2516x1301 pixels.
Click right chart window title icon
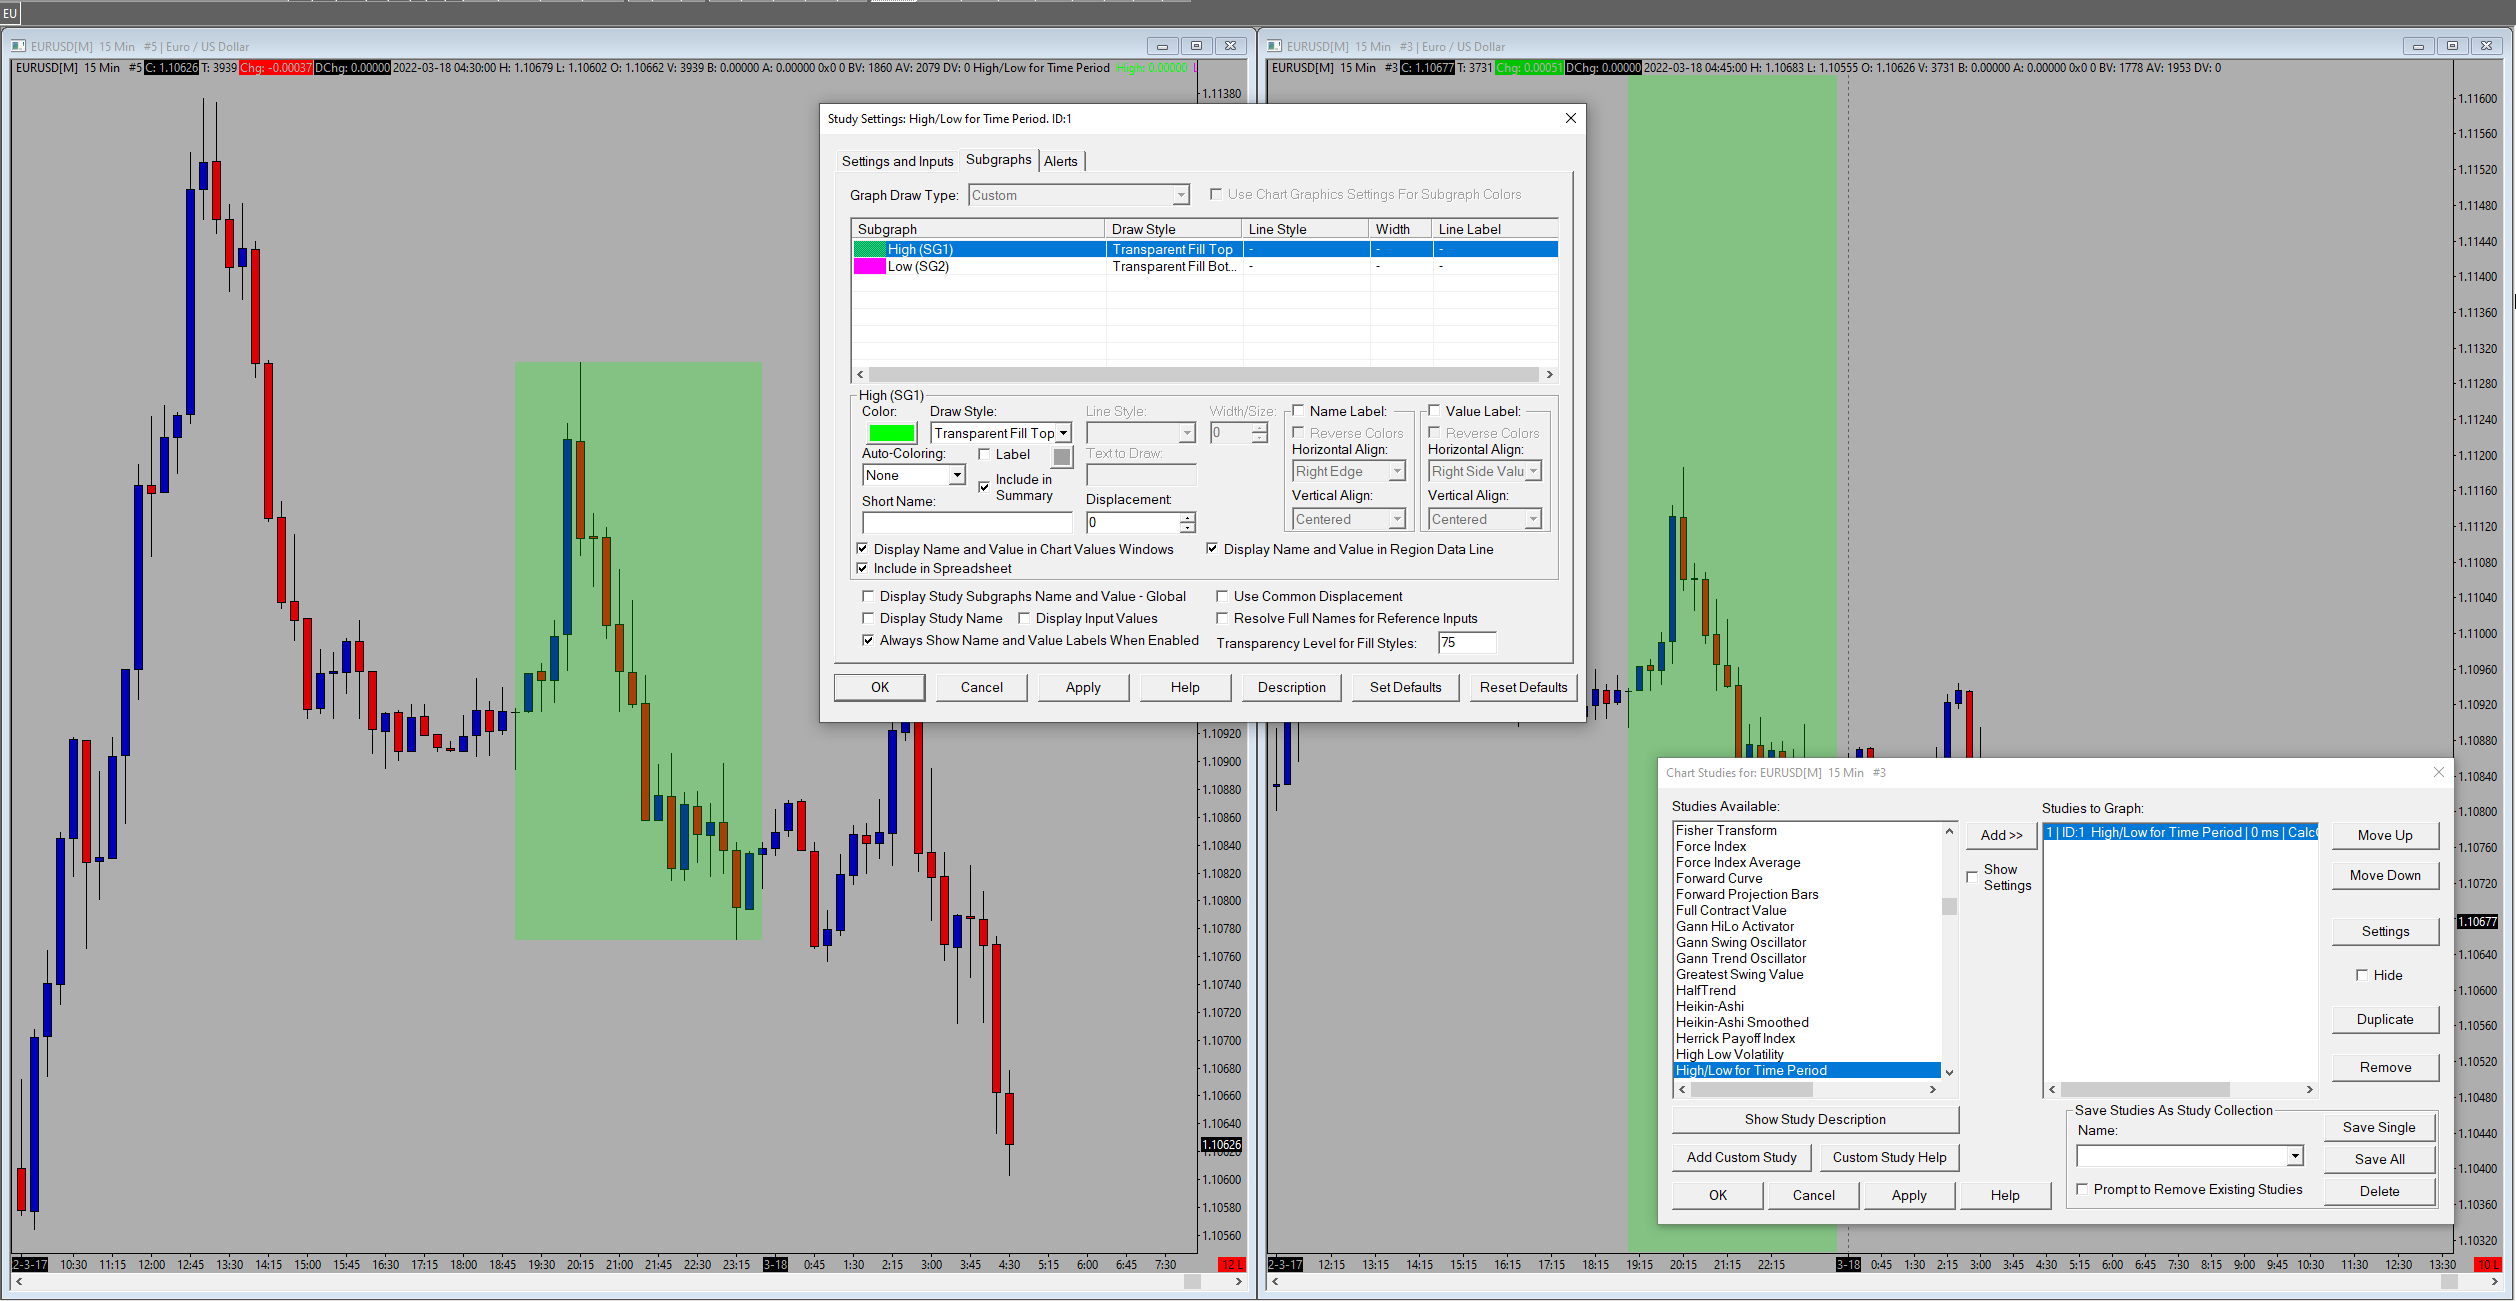tap(1275, 46)
